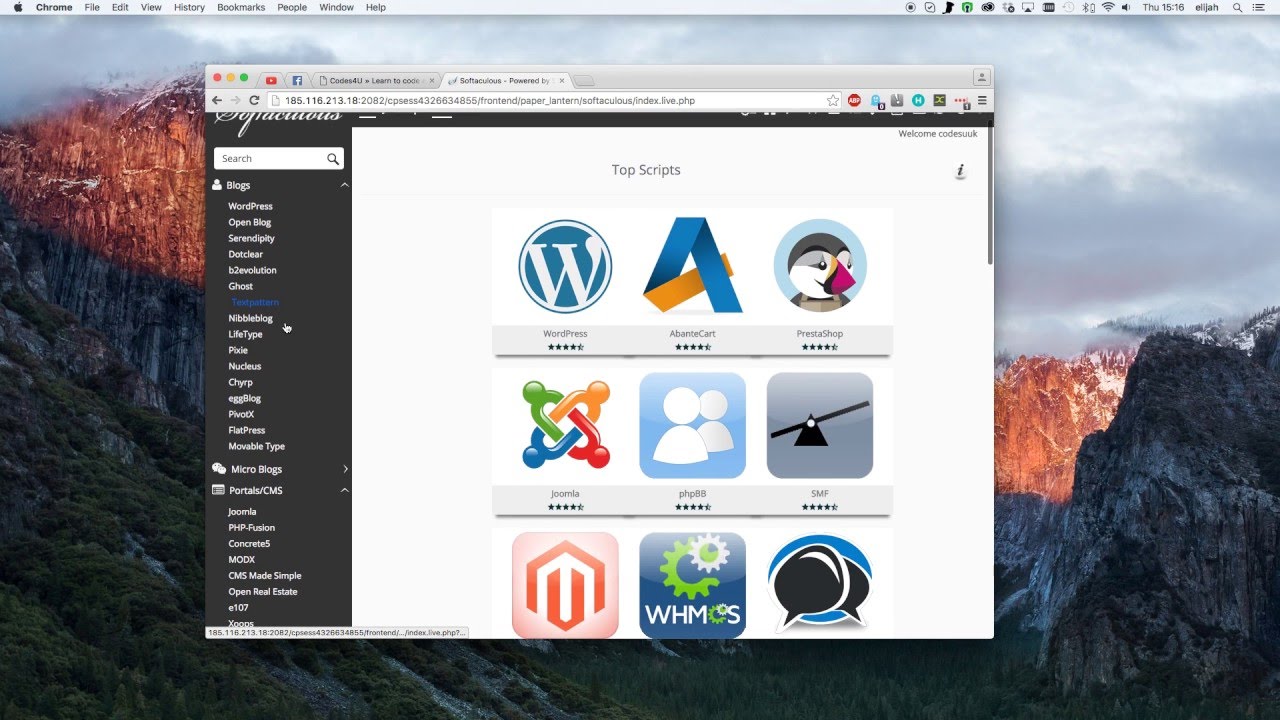This screenshot has height=720, width=1280.
Task: Bookmark page with the star icon
Action: [x=833, y=101]
